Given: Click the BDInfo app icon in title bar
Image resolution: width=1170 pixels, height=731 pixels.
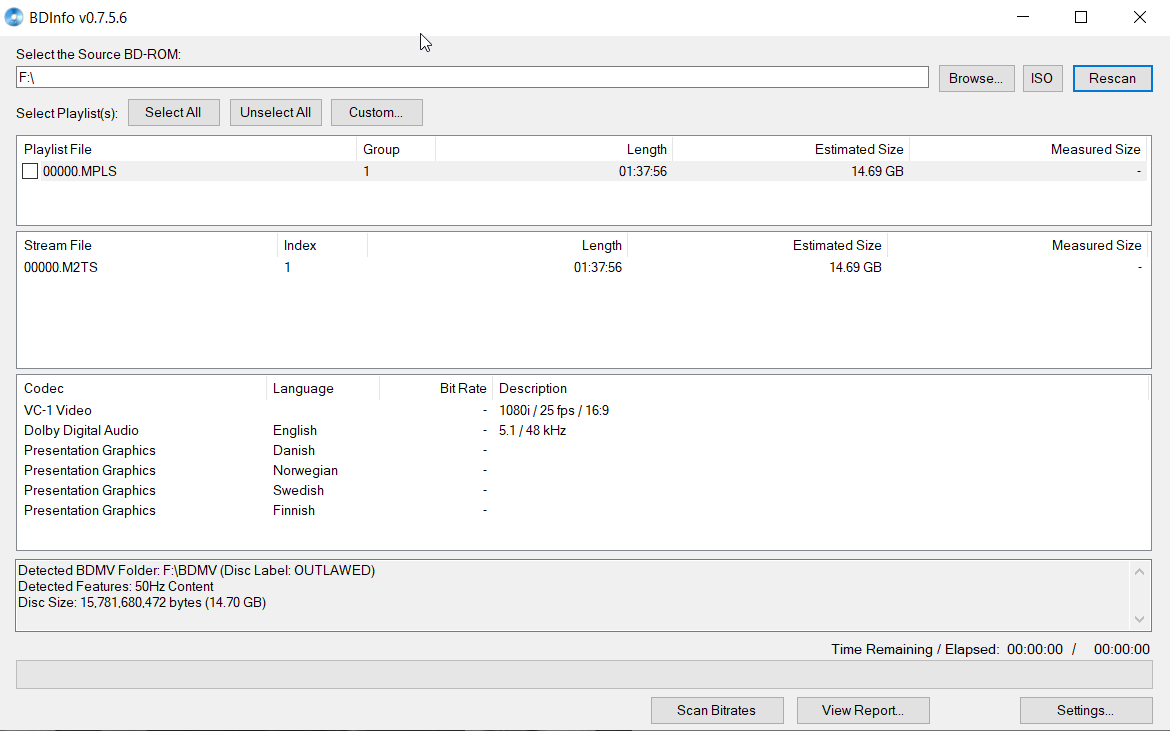Looking at the screenshot, I should [x=13, y=17].
